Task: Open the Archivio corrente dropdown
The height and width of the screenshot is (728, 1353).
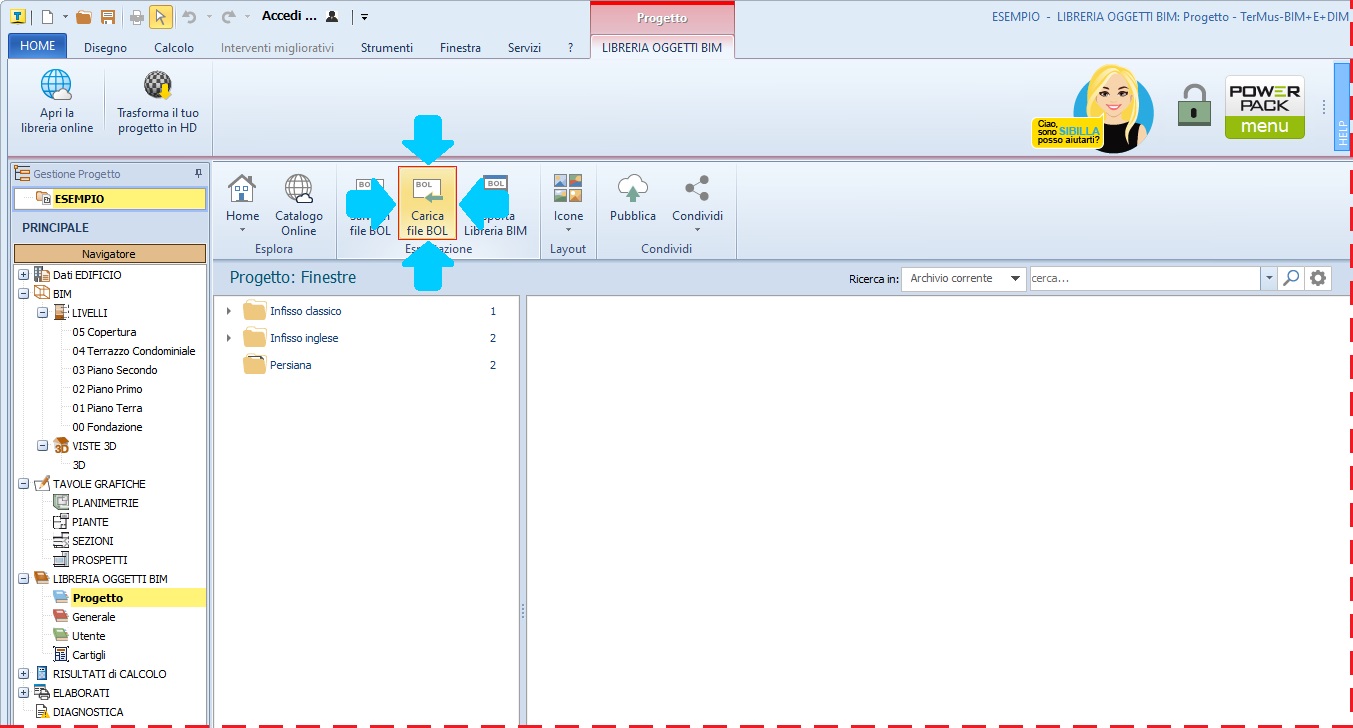Action: click(x=1016, y=278)
